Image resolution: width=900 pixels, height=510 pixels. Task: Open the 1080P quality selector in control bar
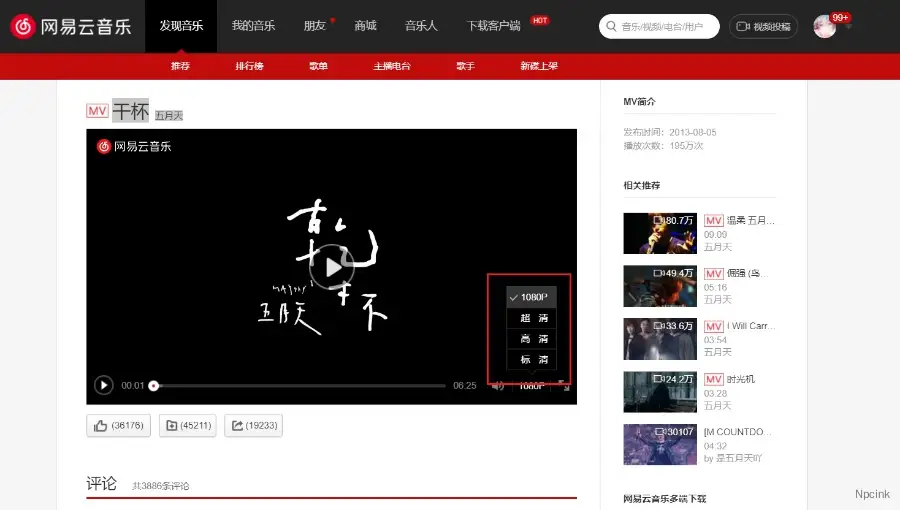tap(532, 386)
